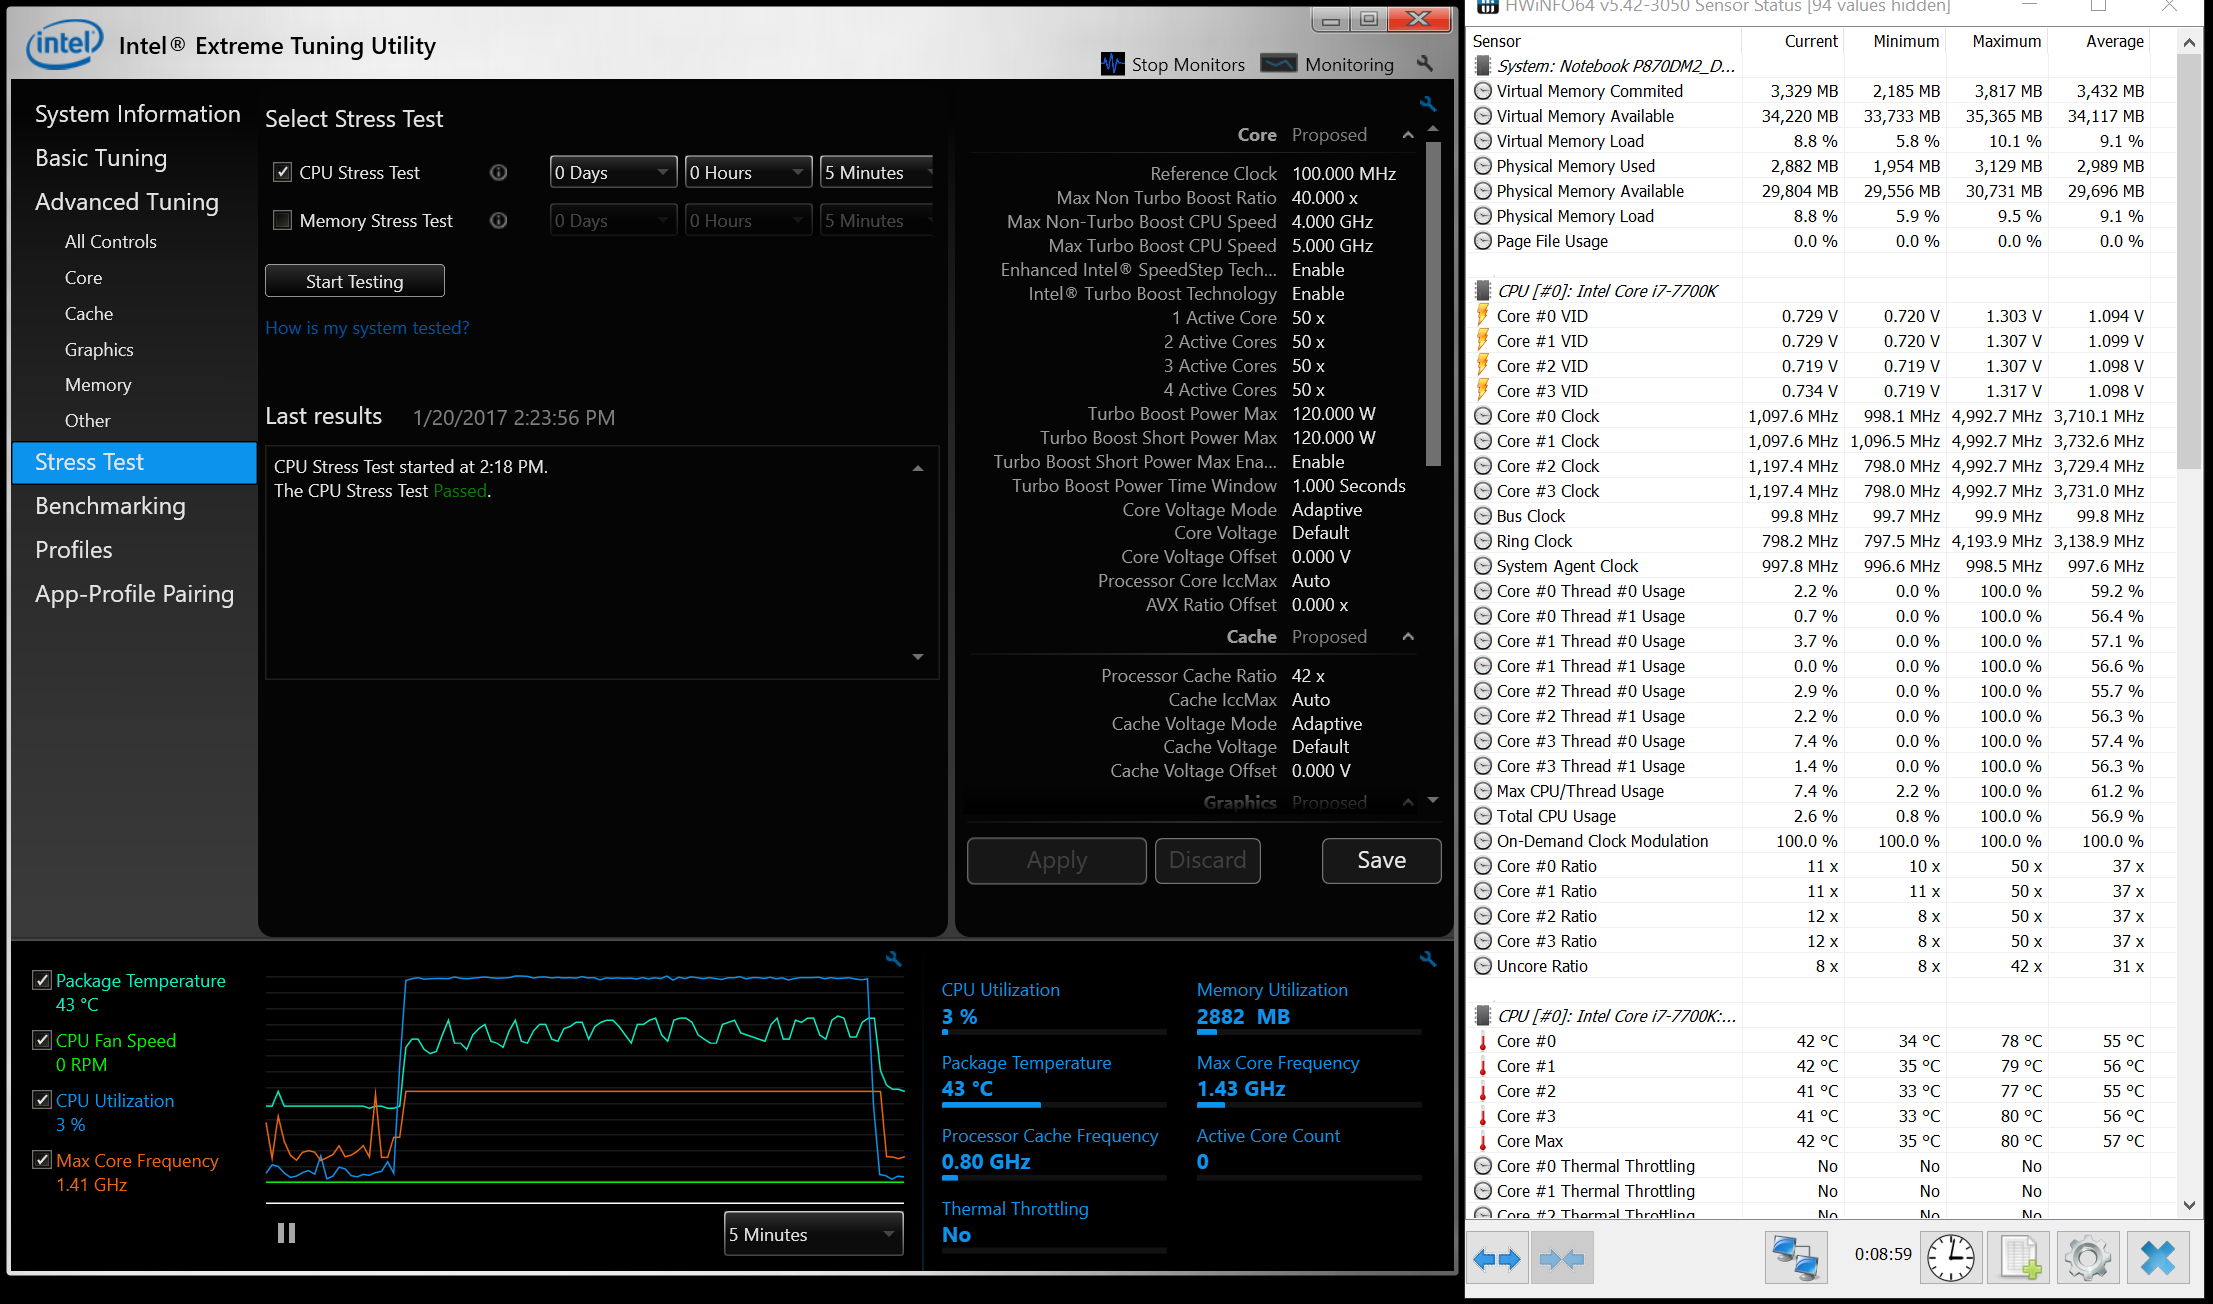Select Profiles in the left menu

click(74, 550)
